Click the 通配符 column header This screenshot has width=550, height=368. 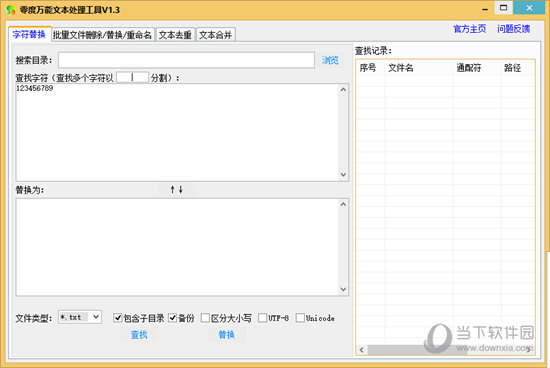point(477,68)
